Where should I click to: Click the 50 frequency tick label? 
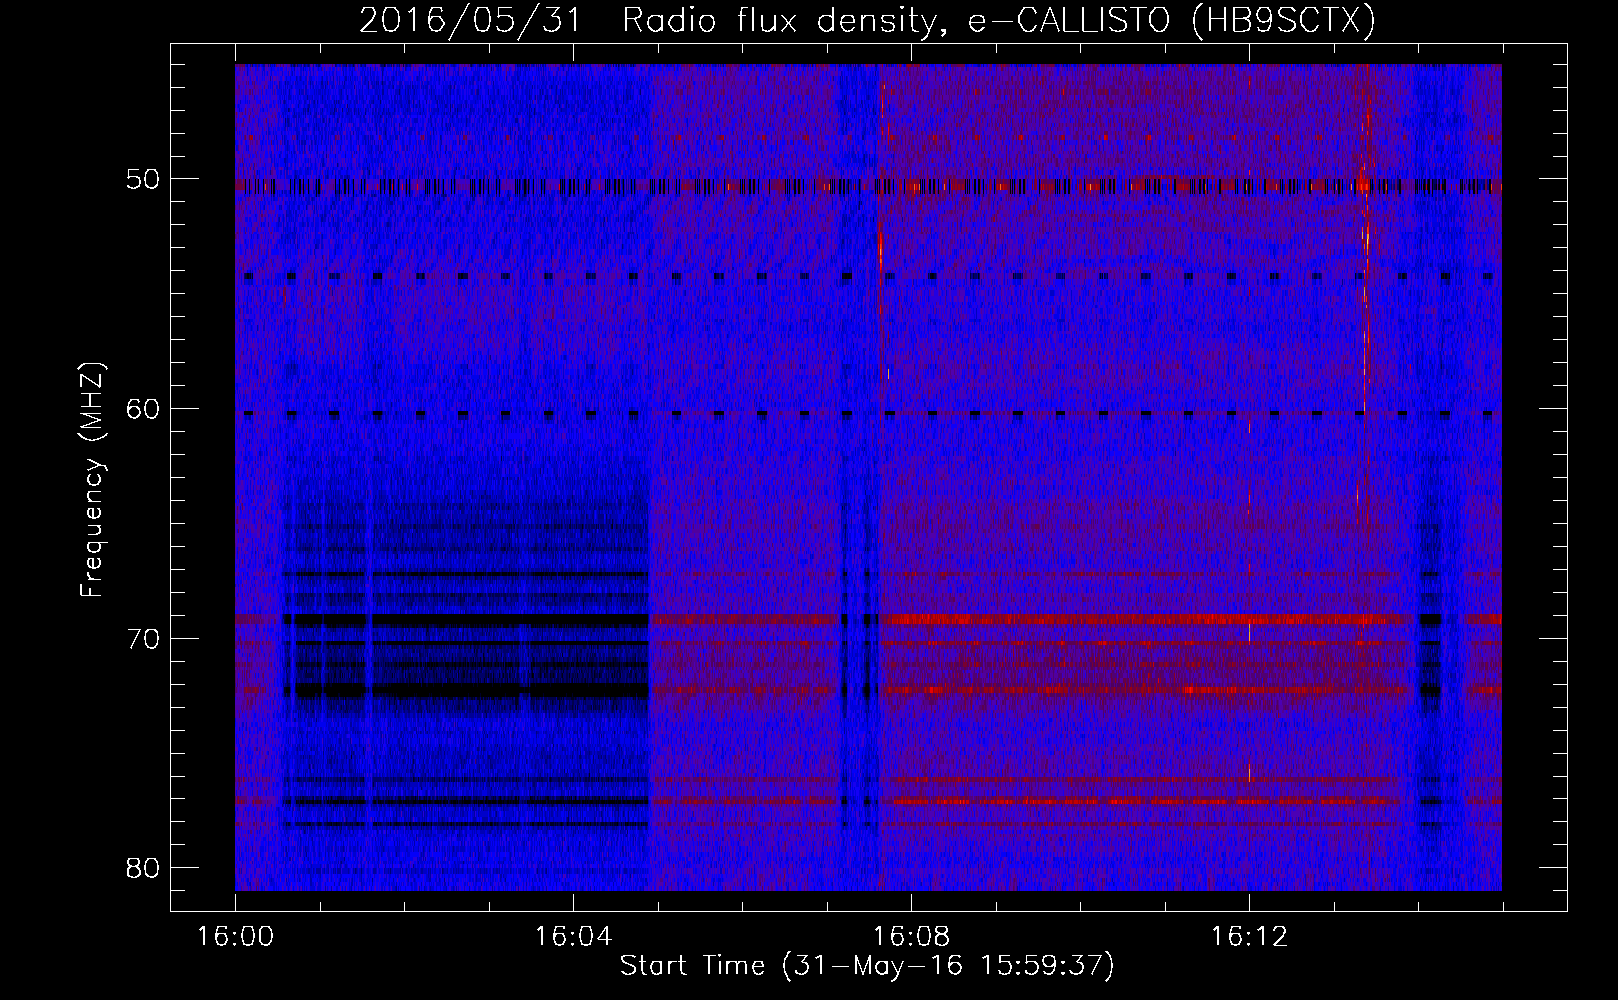coord(144,180)
